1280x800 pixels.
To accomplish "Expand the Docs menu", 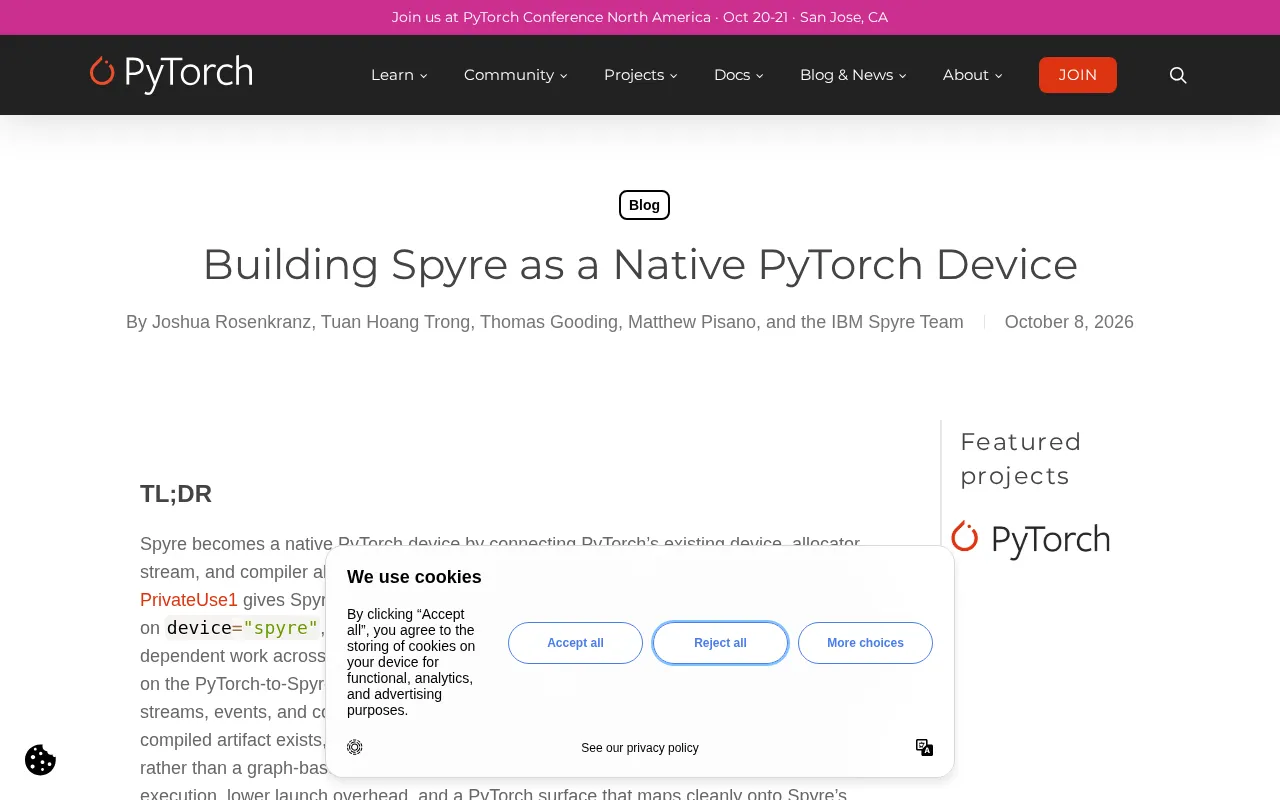I will (x=738, y=75).
